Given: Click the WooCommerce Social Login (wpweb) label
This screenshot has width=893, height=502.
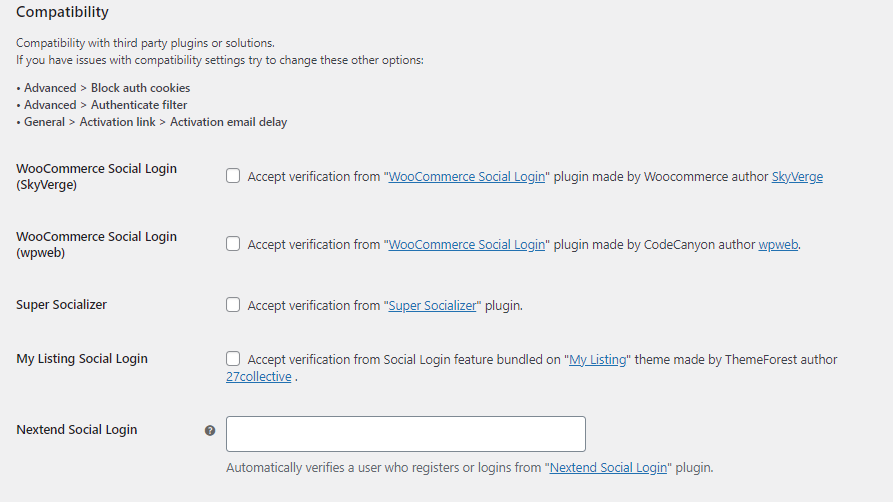Looking at the screenshot, I should point(96,244).
